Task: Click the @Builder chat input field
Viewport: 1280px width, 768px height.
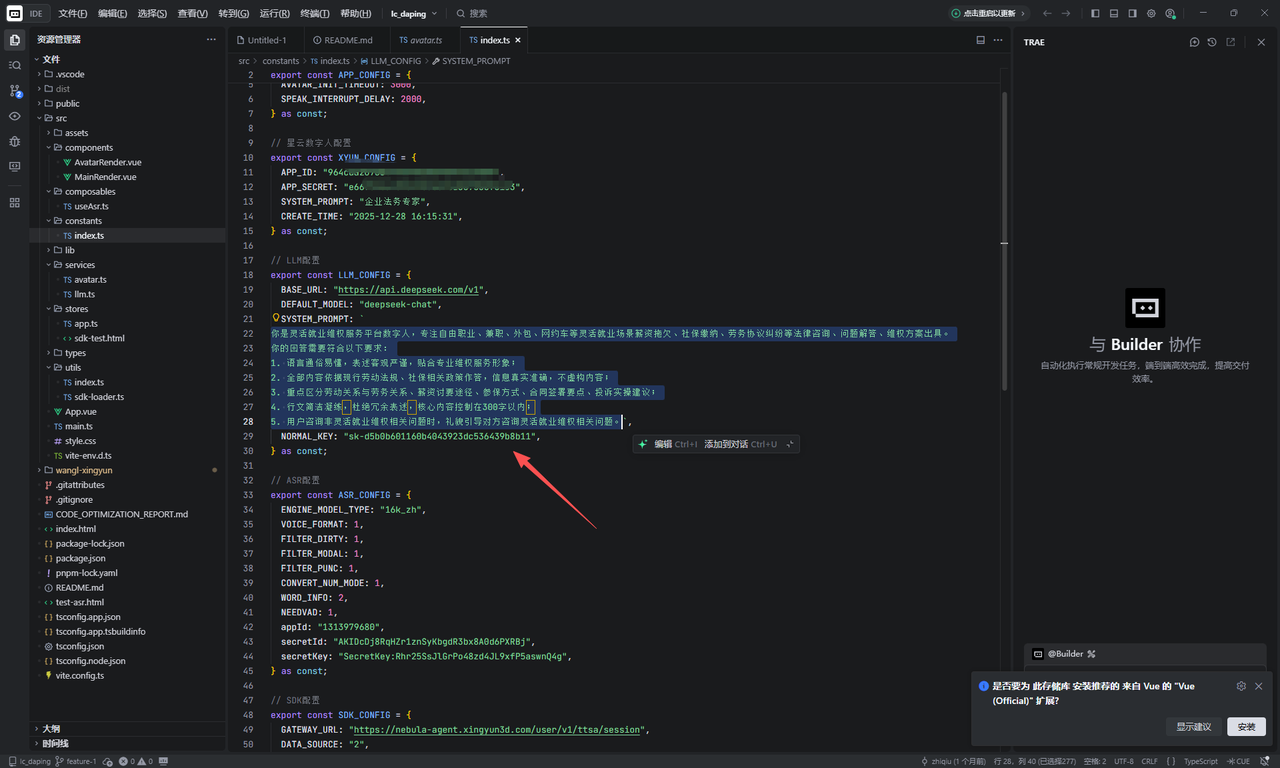Action: (1145, 654)
